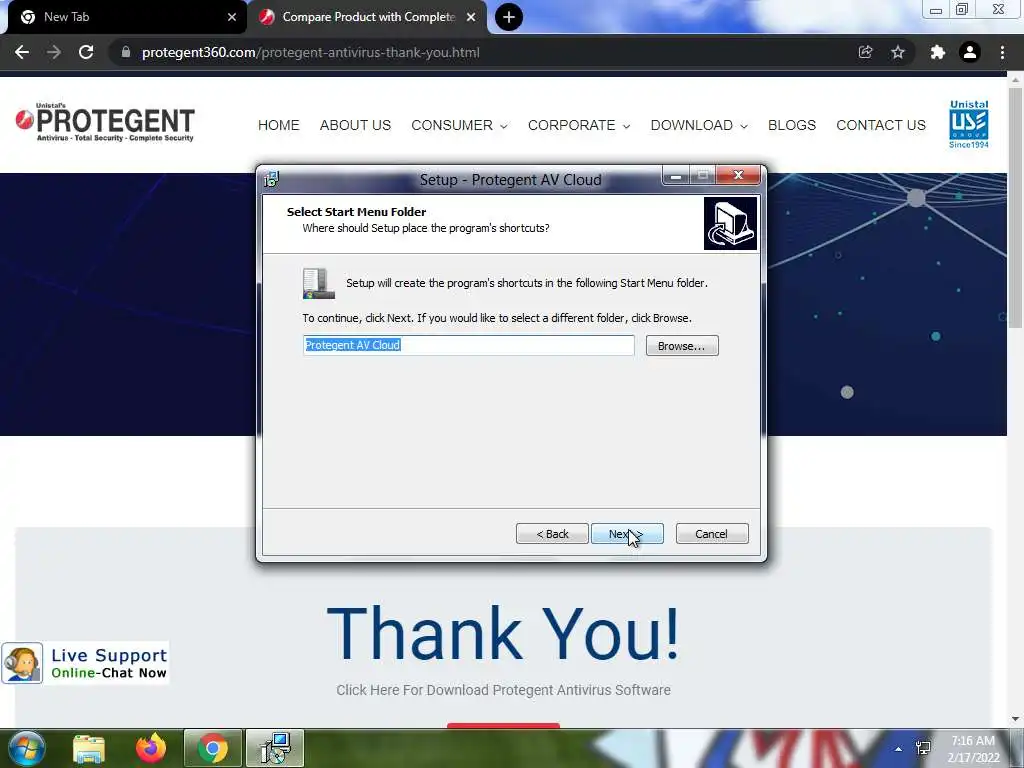Image resolution: width=1024 pixels, height=768 pixels.
Task: Open the taskbar clock showing 7:16 AM
Action: point(973,749)
